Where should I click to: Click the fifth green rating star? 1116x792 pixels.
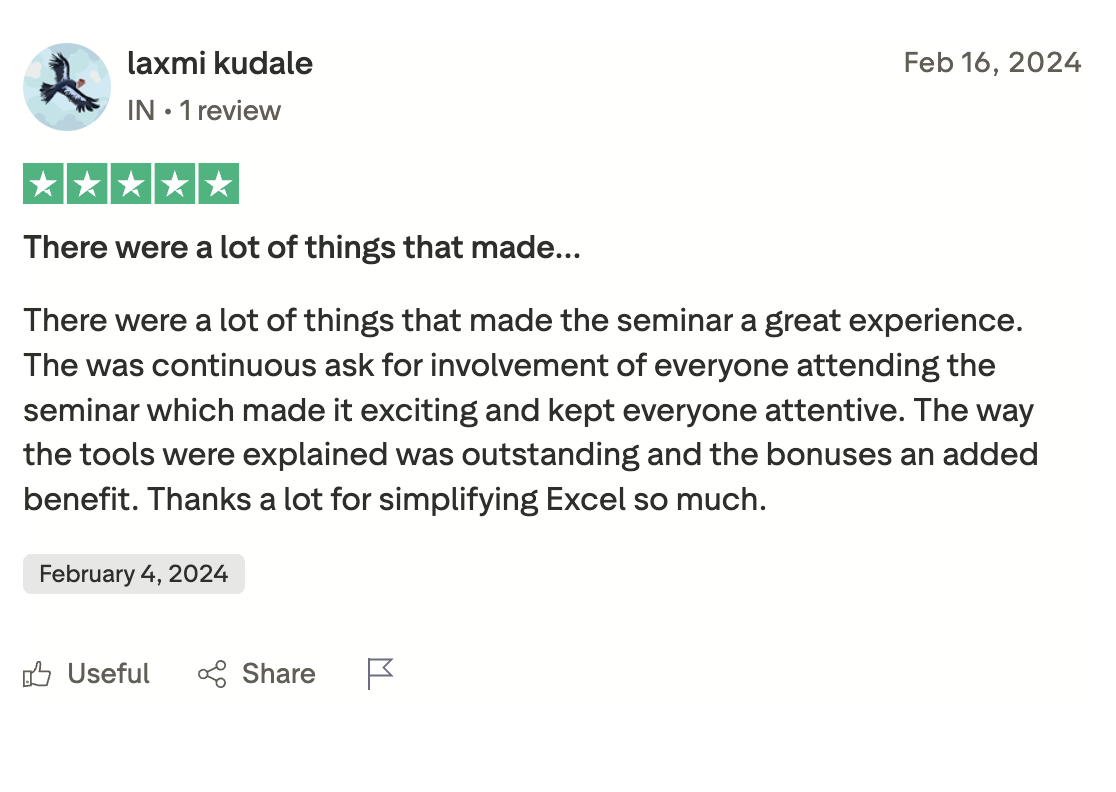pyautogui.click(x=219, y=184)
